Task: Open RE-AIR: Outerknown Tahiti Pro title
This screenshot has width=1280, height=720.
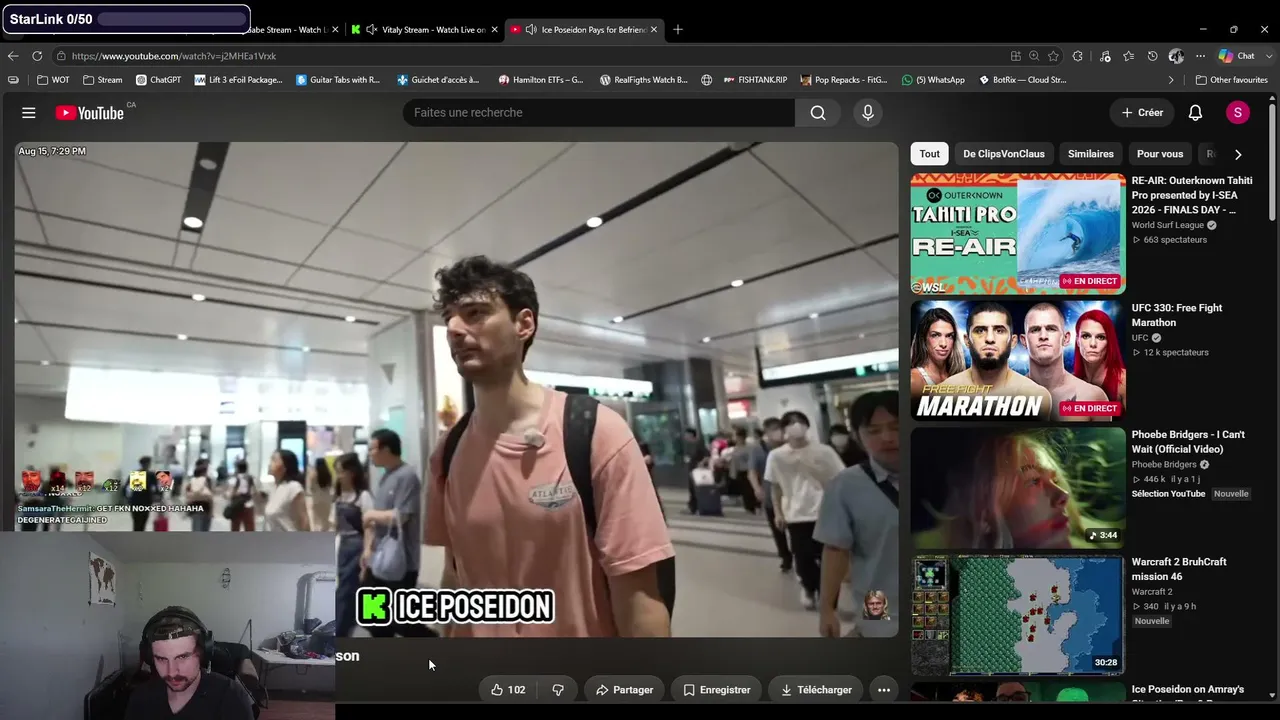Action: pyautogui.click(x=1192, y=196)
